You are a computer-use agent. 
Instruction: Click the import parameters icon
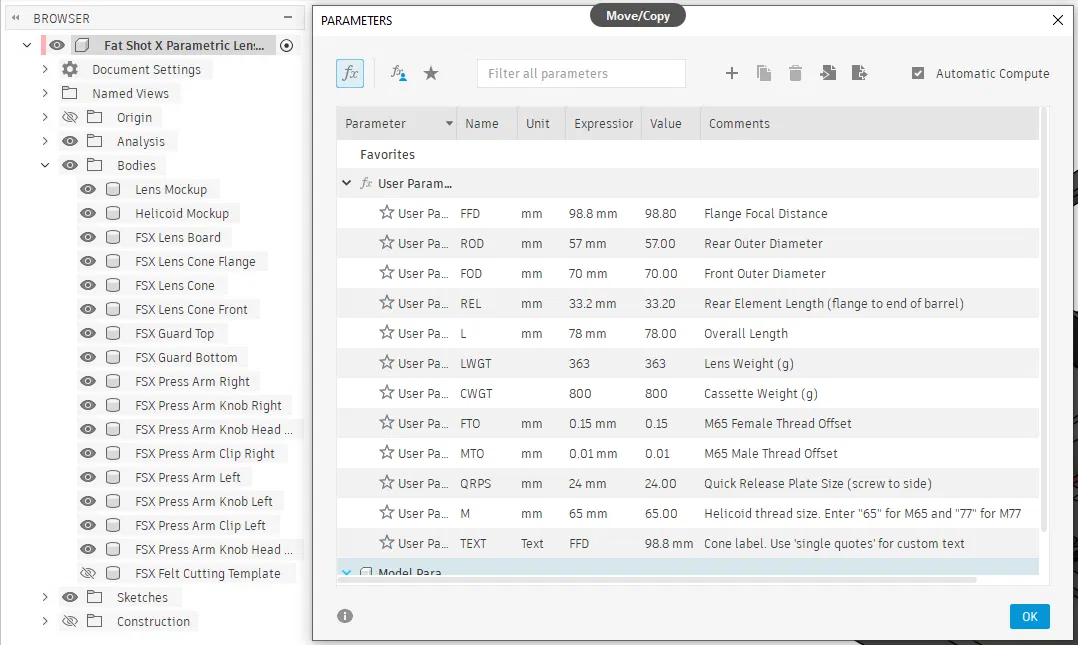[828, 74]
